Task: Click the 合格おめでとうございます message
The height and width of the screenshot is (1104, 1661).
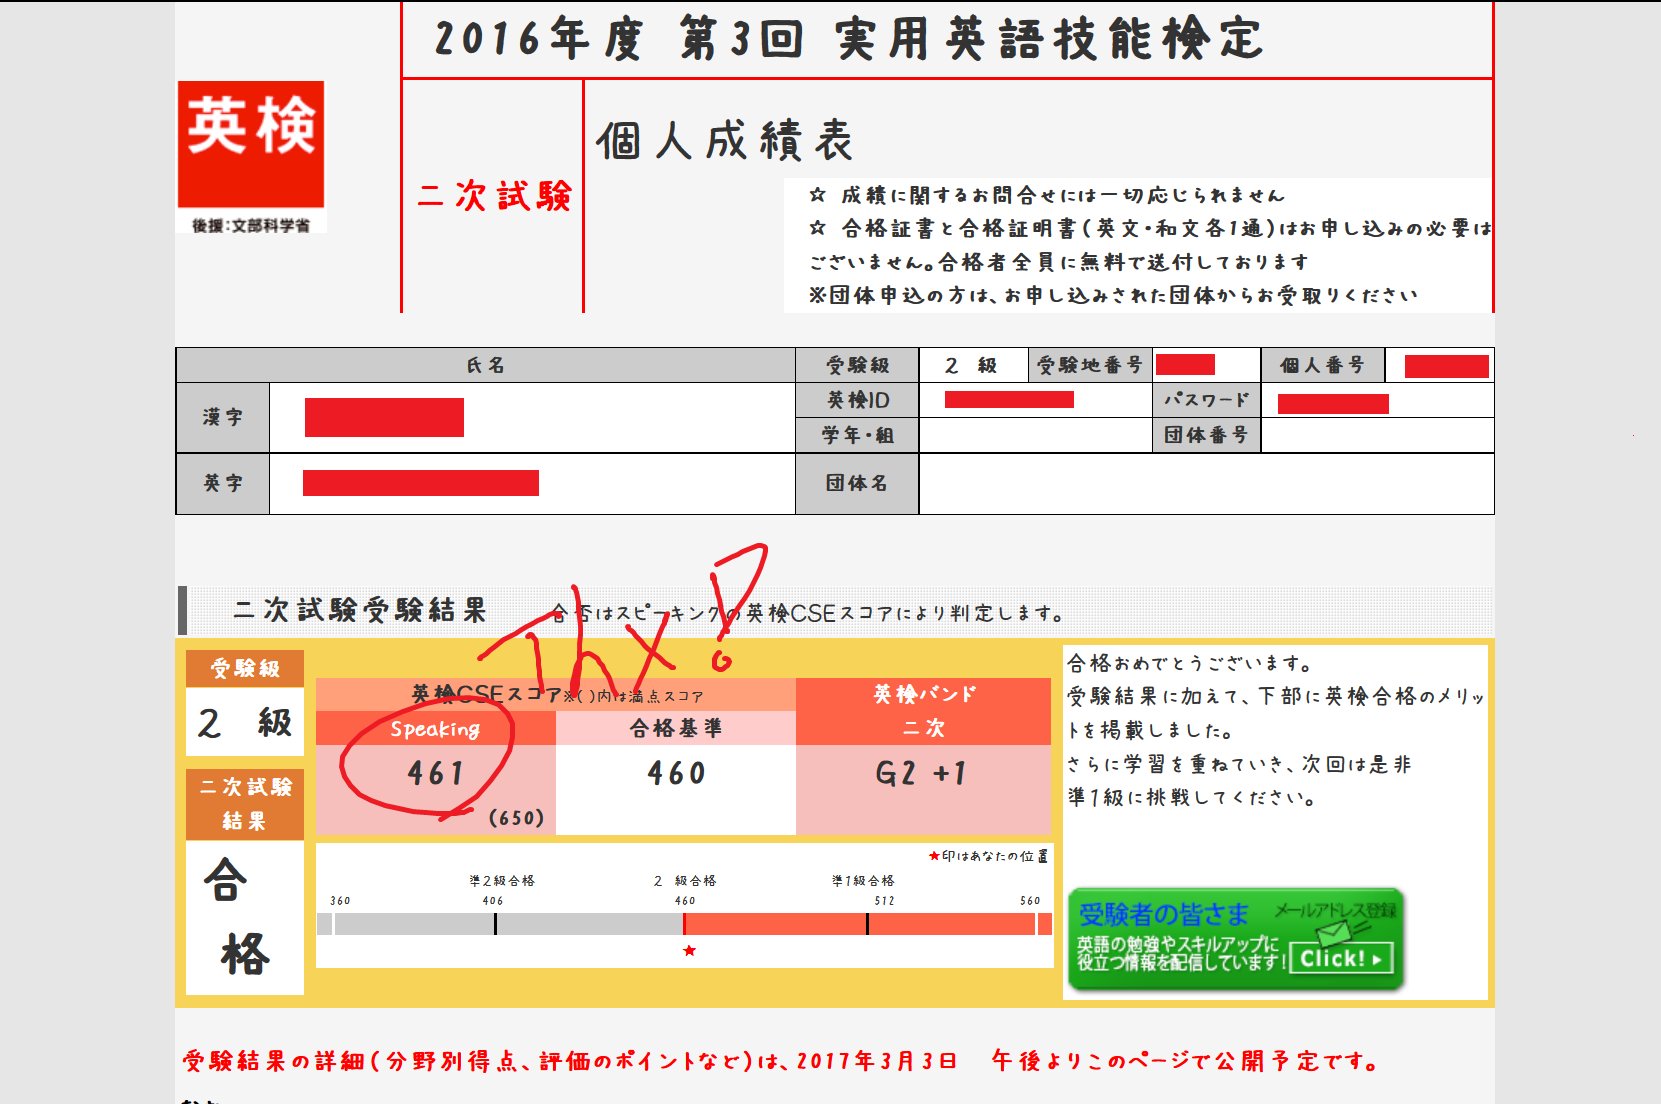Action: 1190,663
